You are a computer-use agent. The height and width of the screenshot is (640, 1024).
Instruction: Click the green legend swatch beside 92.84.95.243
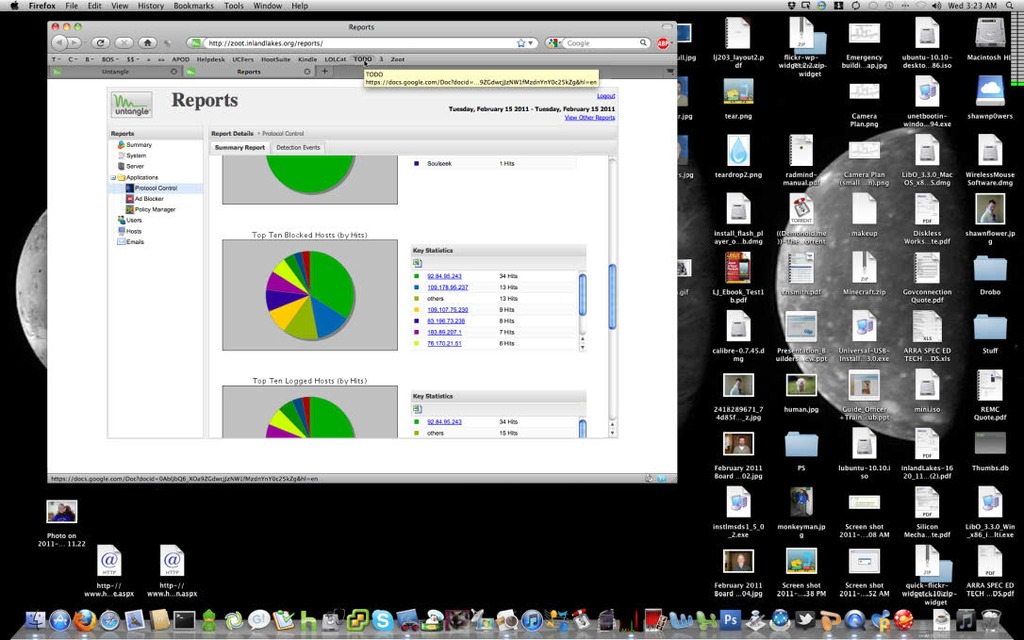[x=416, y=276]
